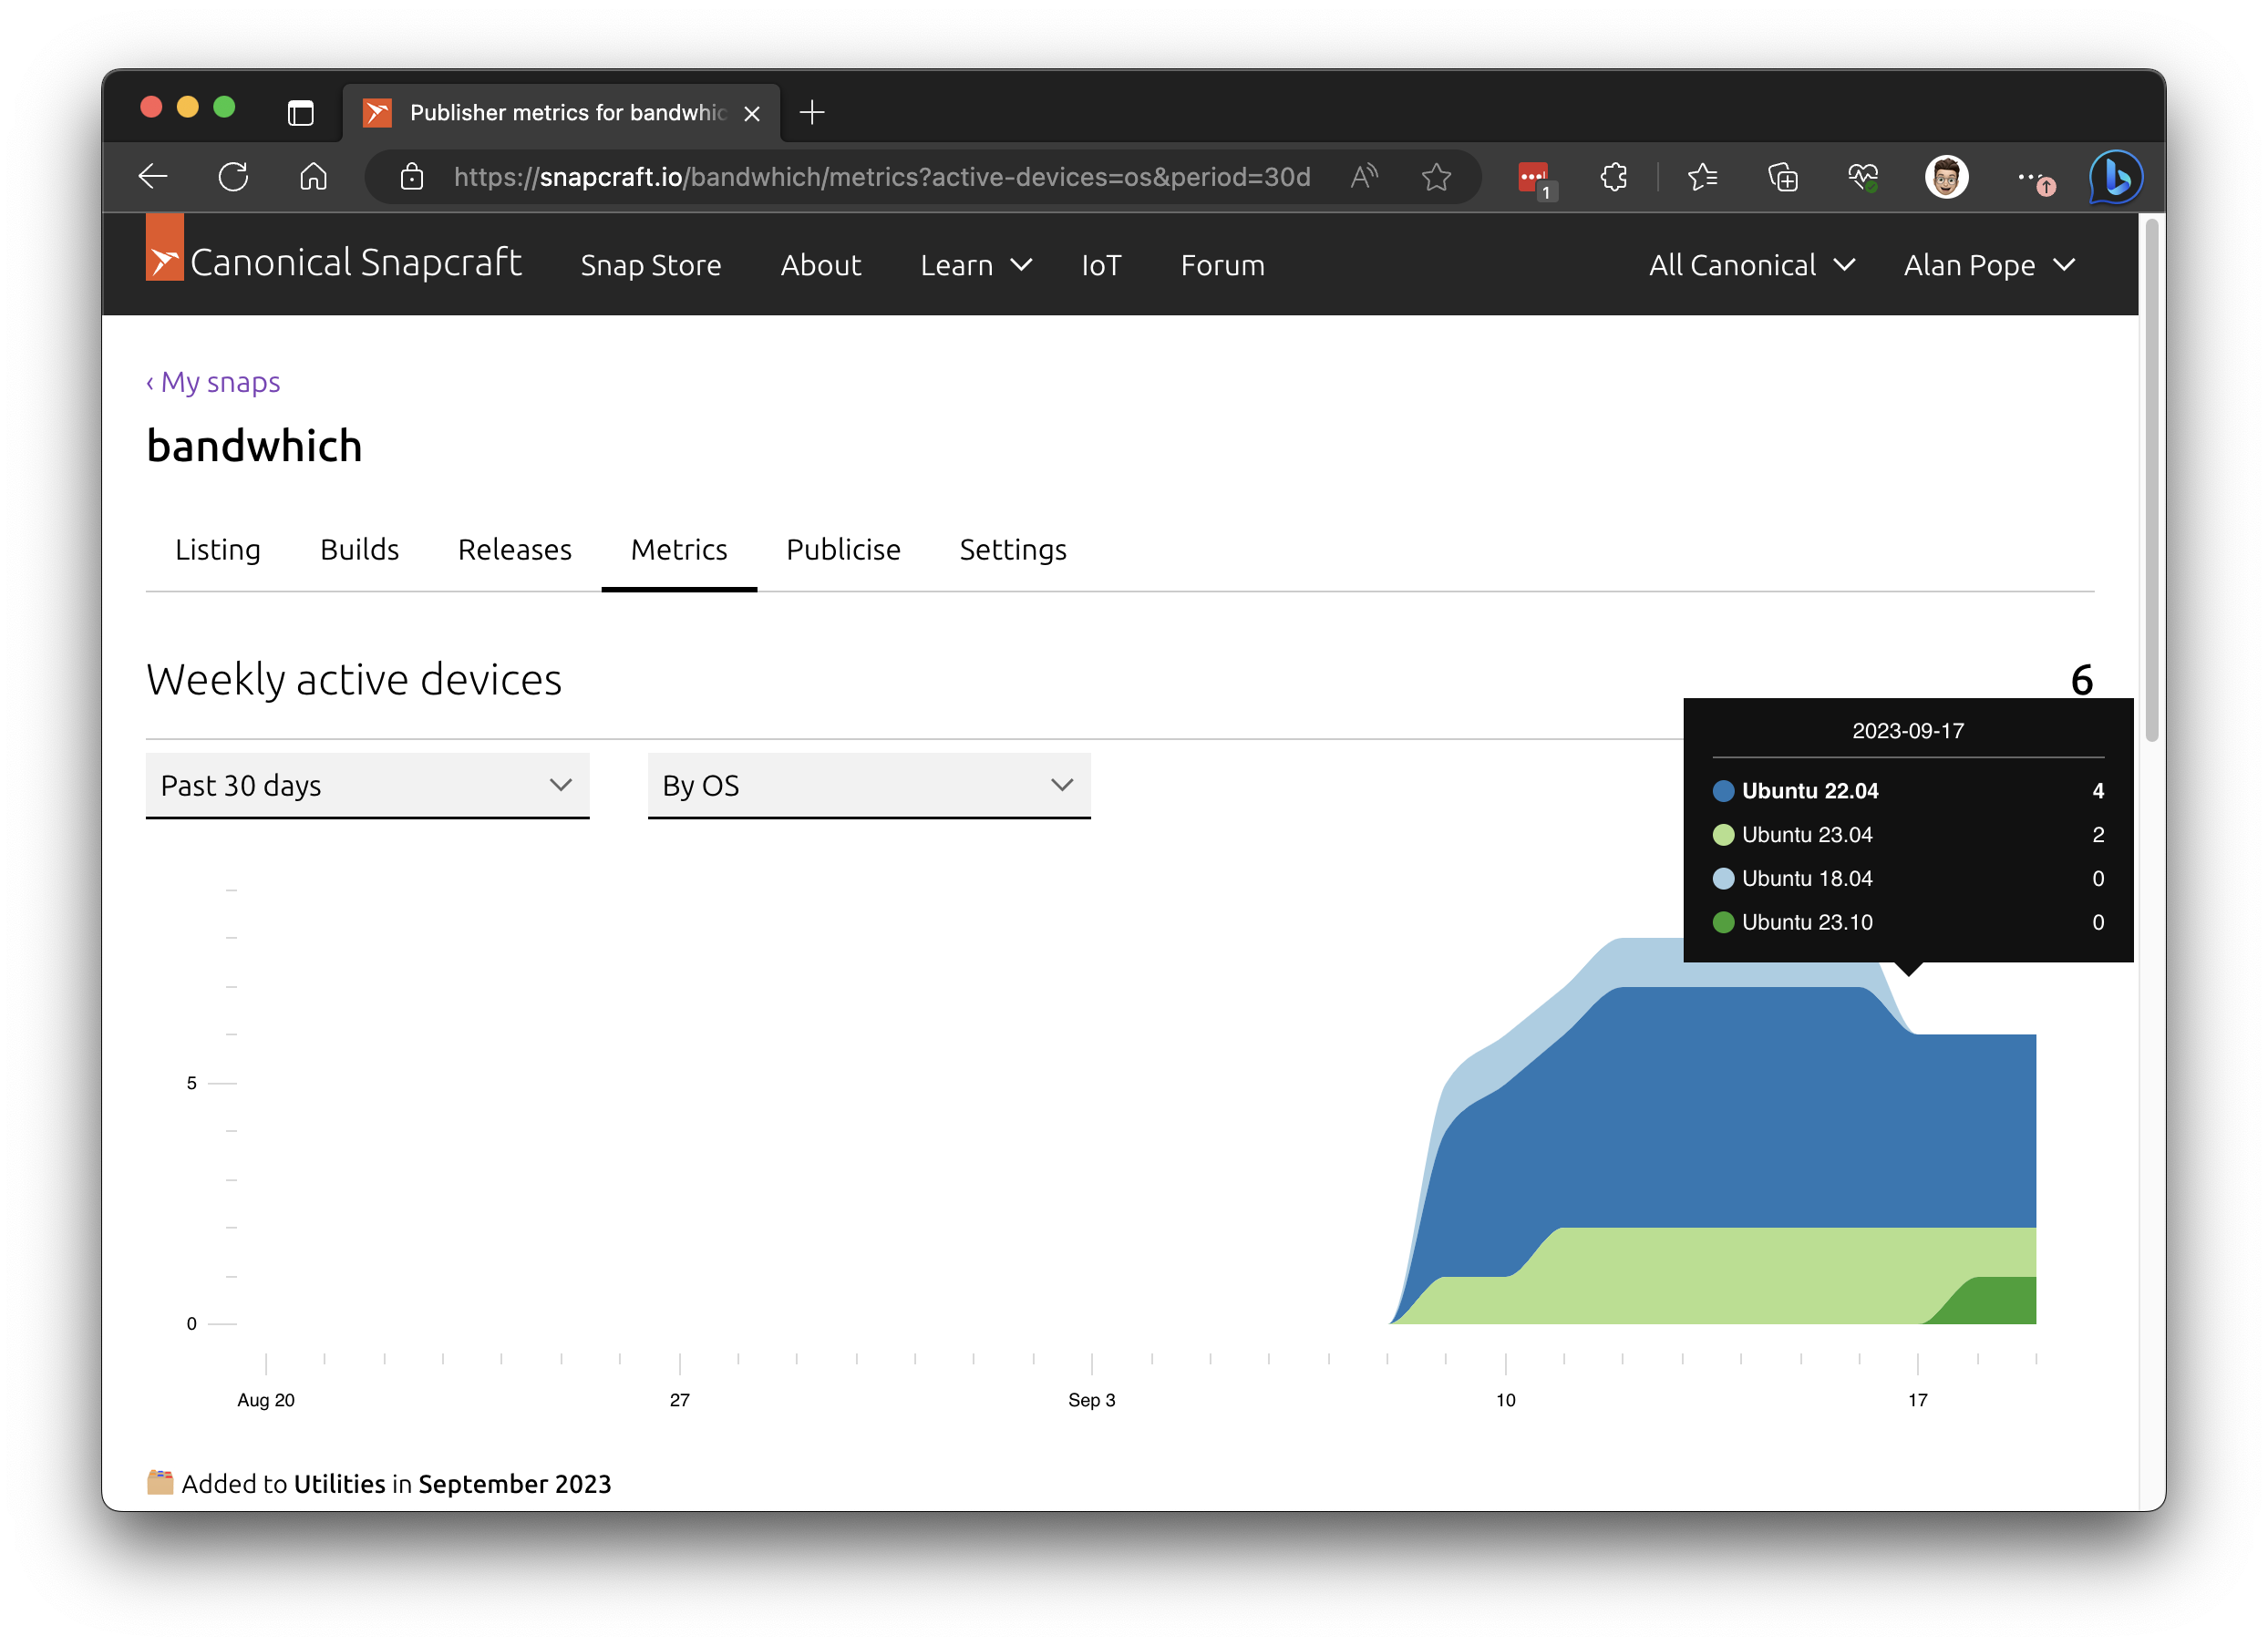2268x1646 pixels.
Task: Open the user profile avatar
Action: [x=1946, y=177]
